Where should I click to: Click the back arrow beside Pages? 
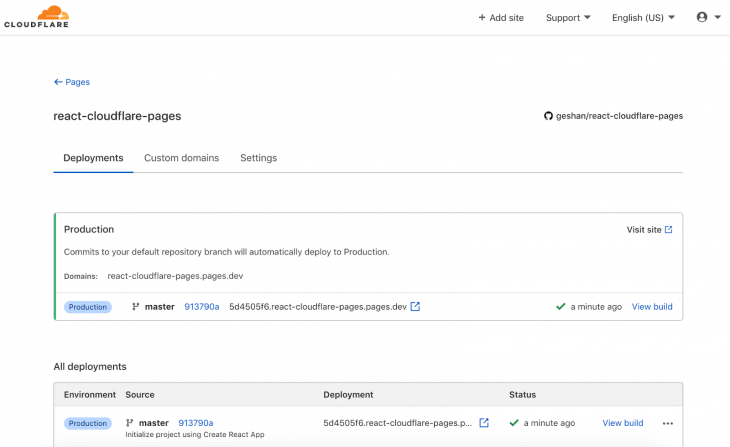click(x=58, y=82)
